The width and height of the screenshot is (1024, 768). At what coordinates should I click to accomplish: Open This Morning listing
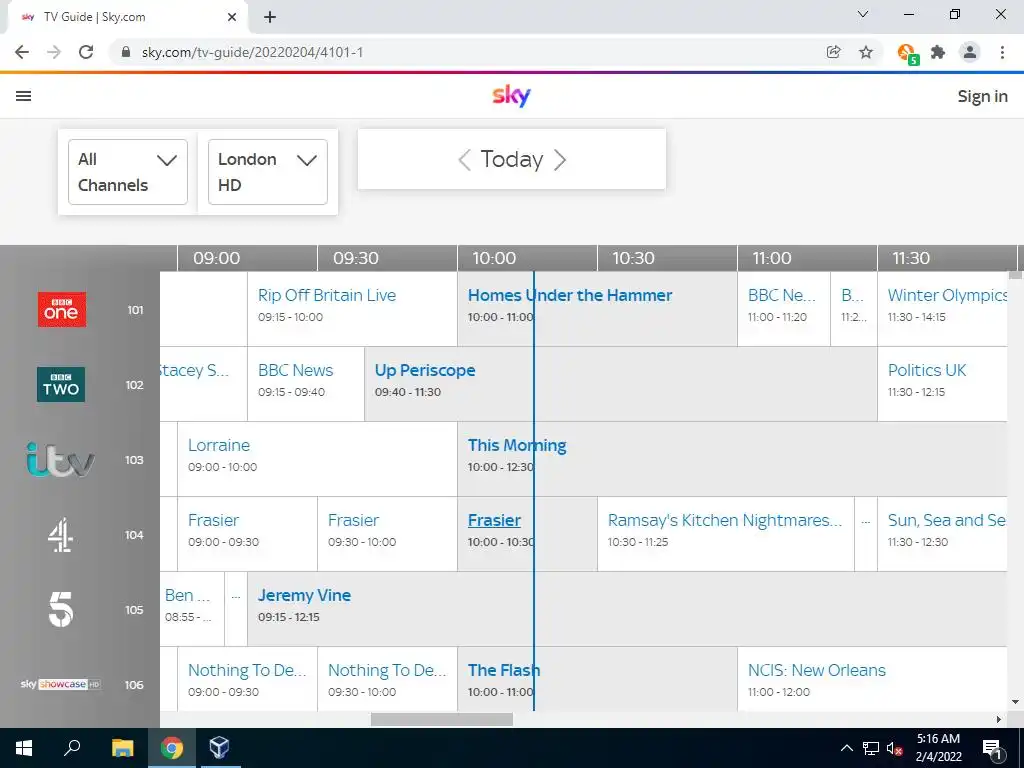point(732,459)
